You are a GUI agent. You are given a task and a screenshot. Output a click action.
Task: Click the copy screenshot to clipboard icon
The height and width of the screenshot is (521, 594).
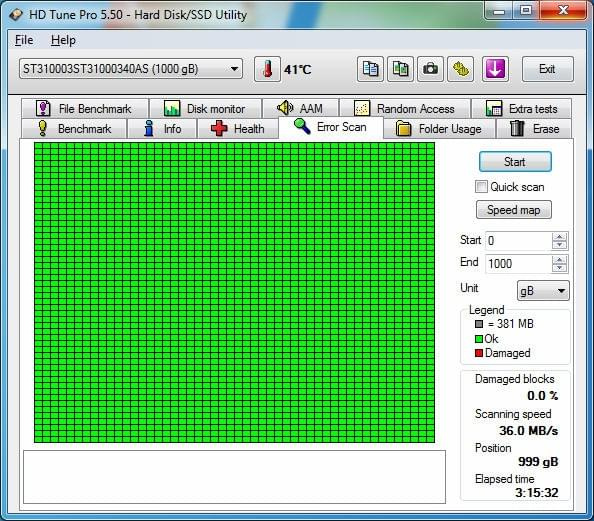[x=400, y=69]
